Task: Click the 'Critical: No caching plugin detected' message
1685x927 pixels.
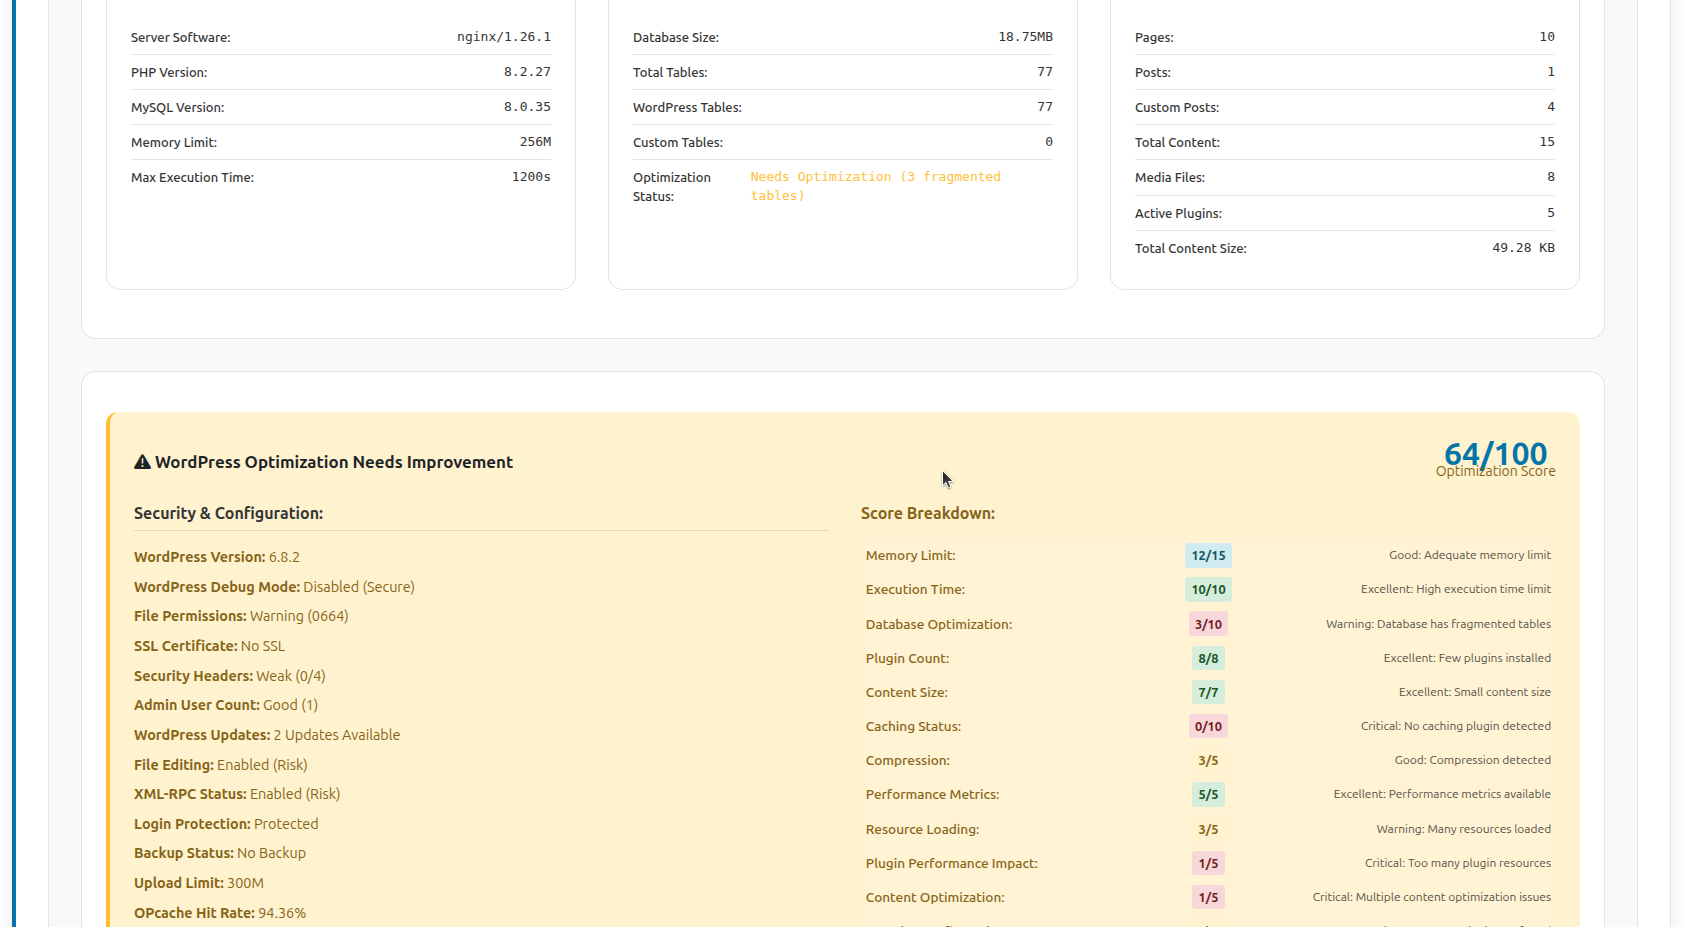Action: (x=1455, y=726)
